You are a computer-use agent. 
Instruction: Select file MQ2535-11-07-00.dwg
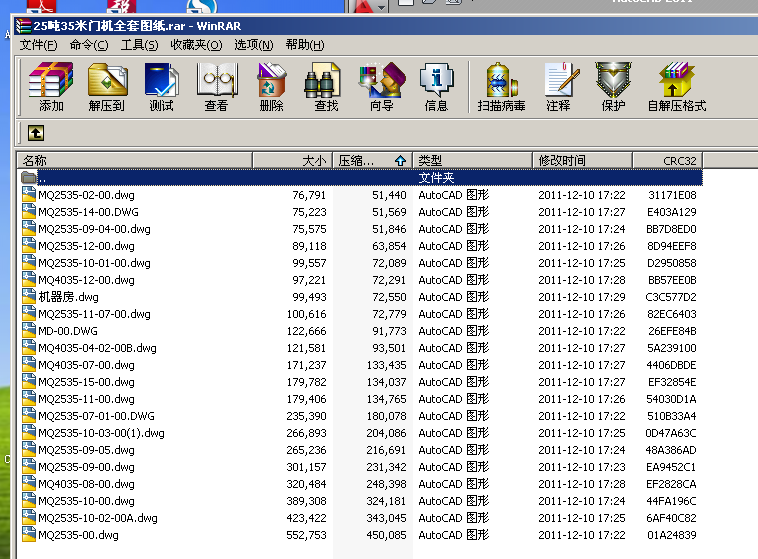click(x=362, y=314)
